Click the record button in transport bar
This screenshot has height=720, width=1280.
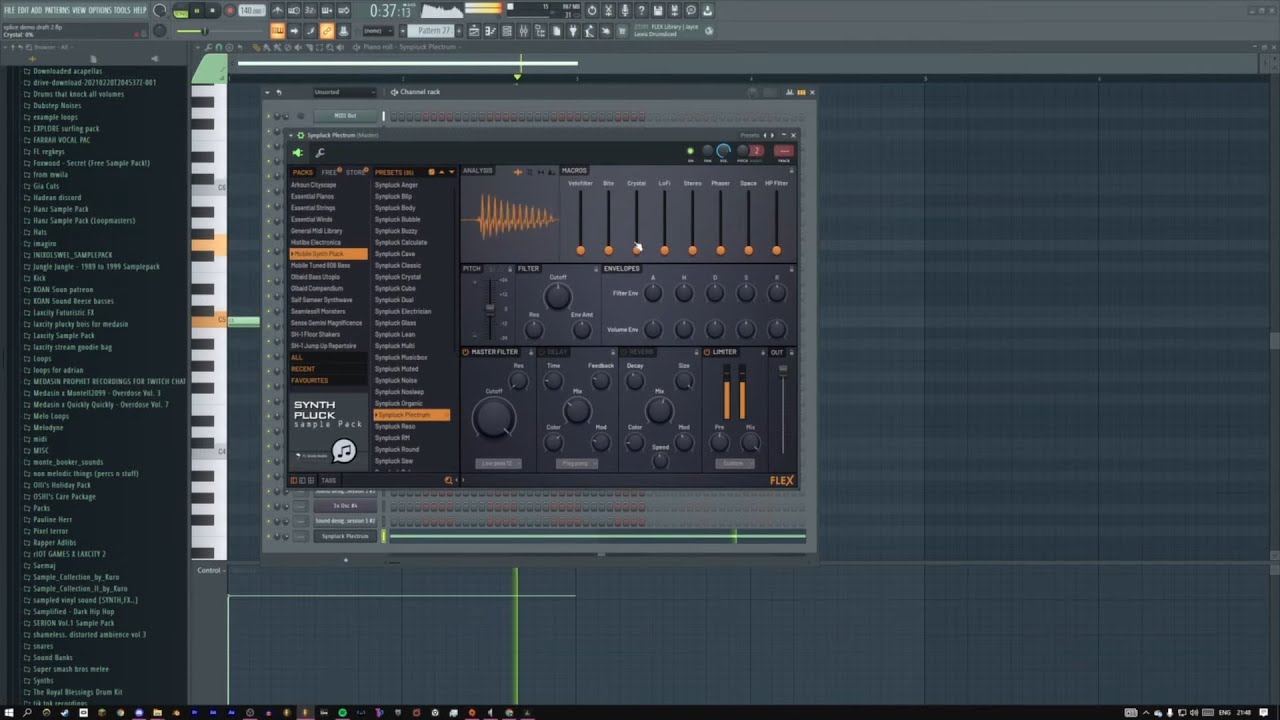pos(229,11)
